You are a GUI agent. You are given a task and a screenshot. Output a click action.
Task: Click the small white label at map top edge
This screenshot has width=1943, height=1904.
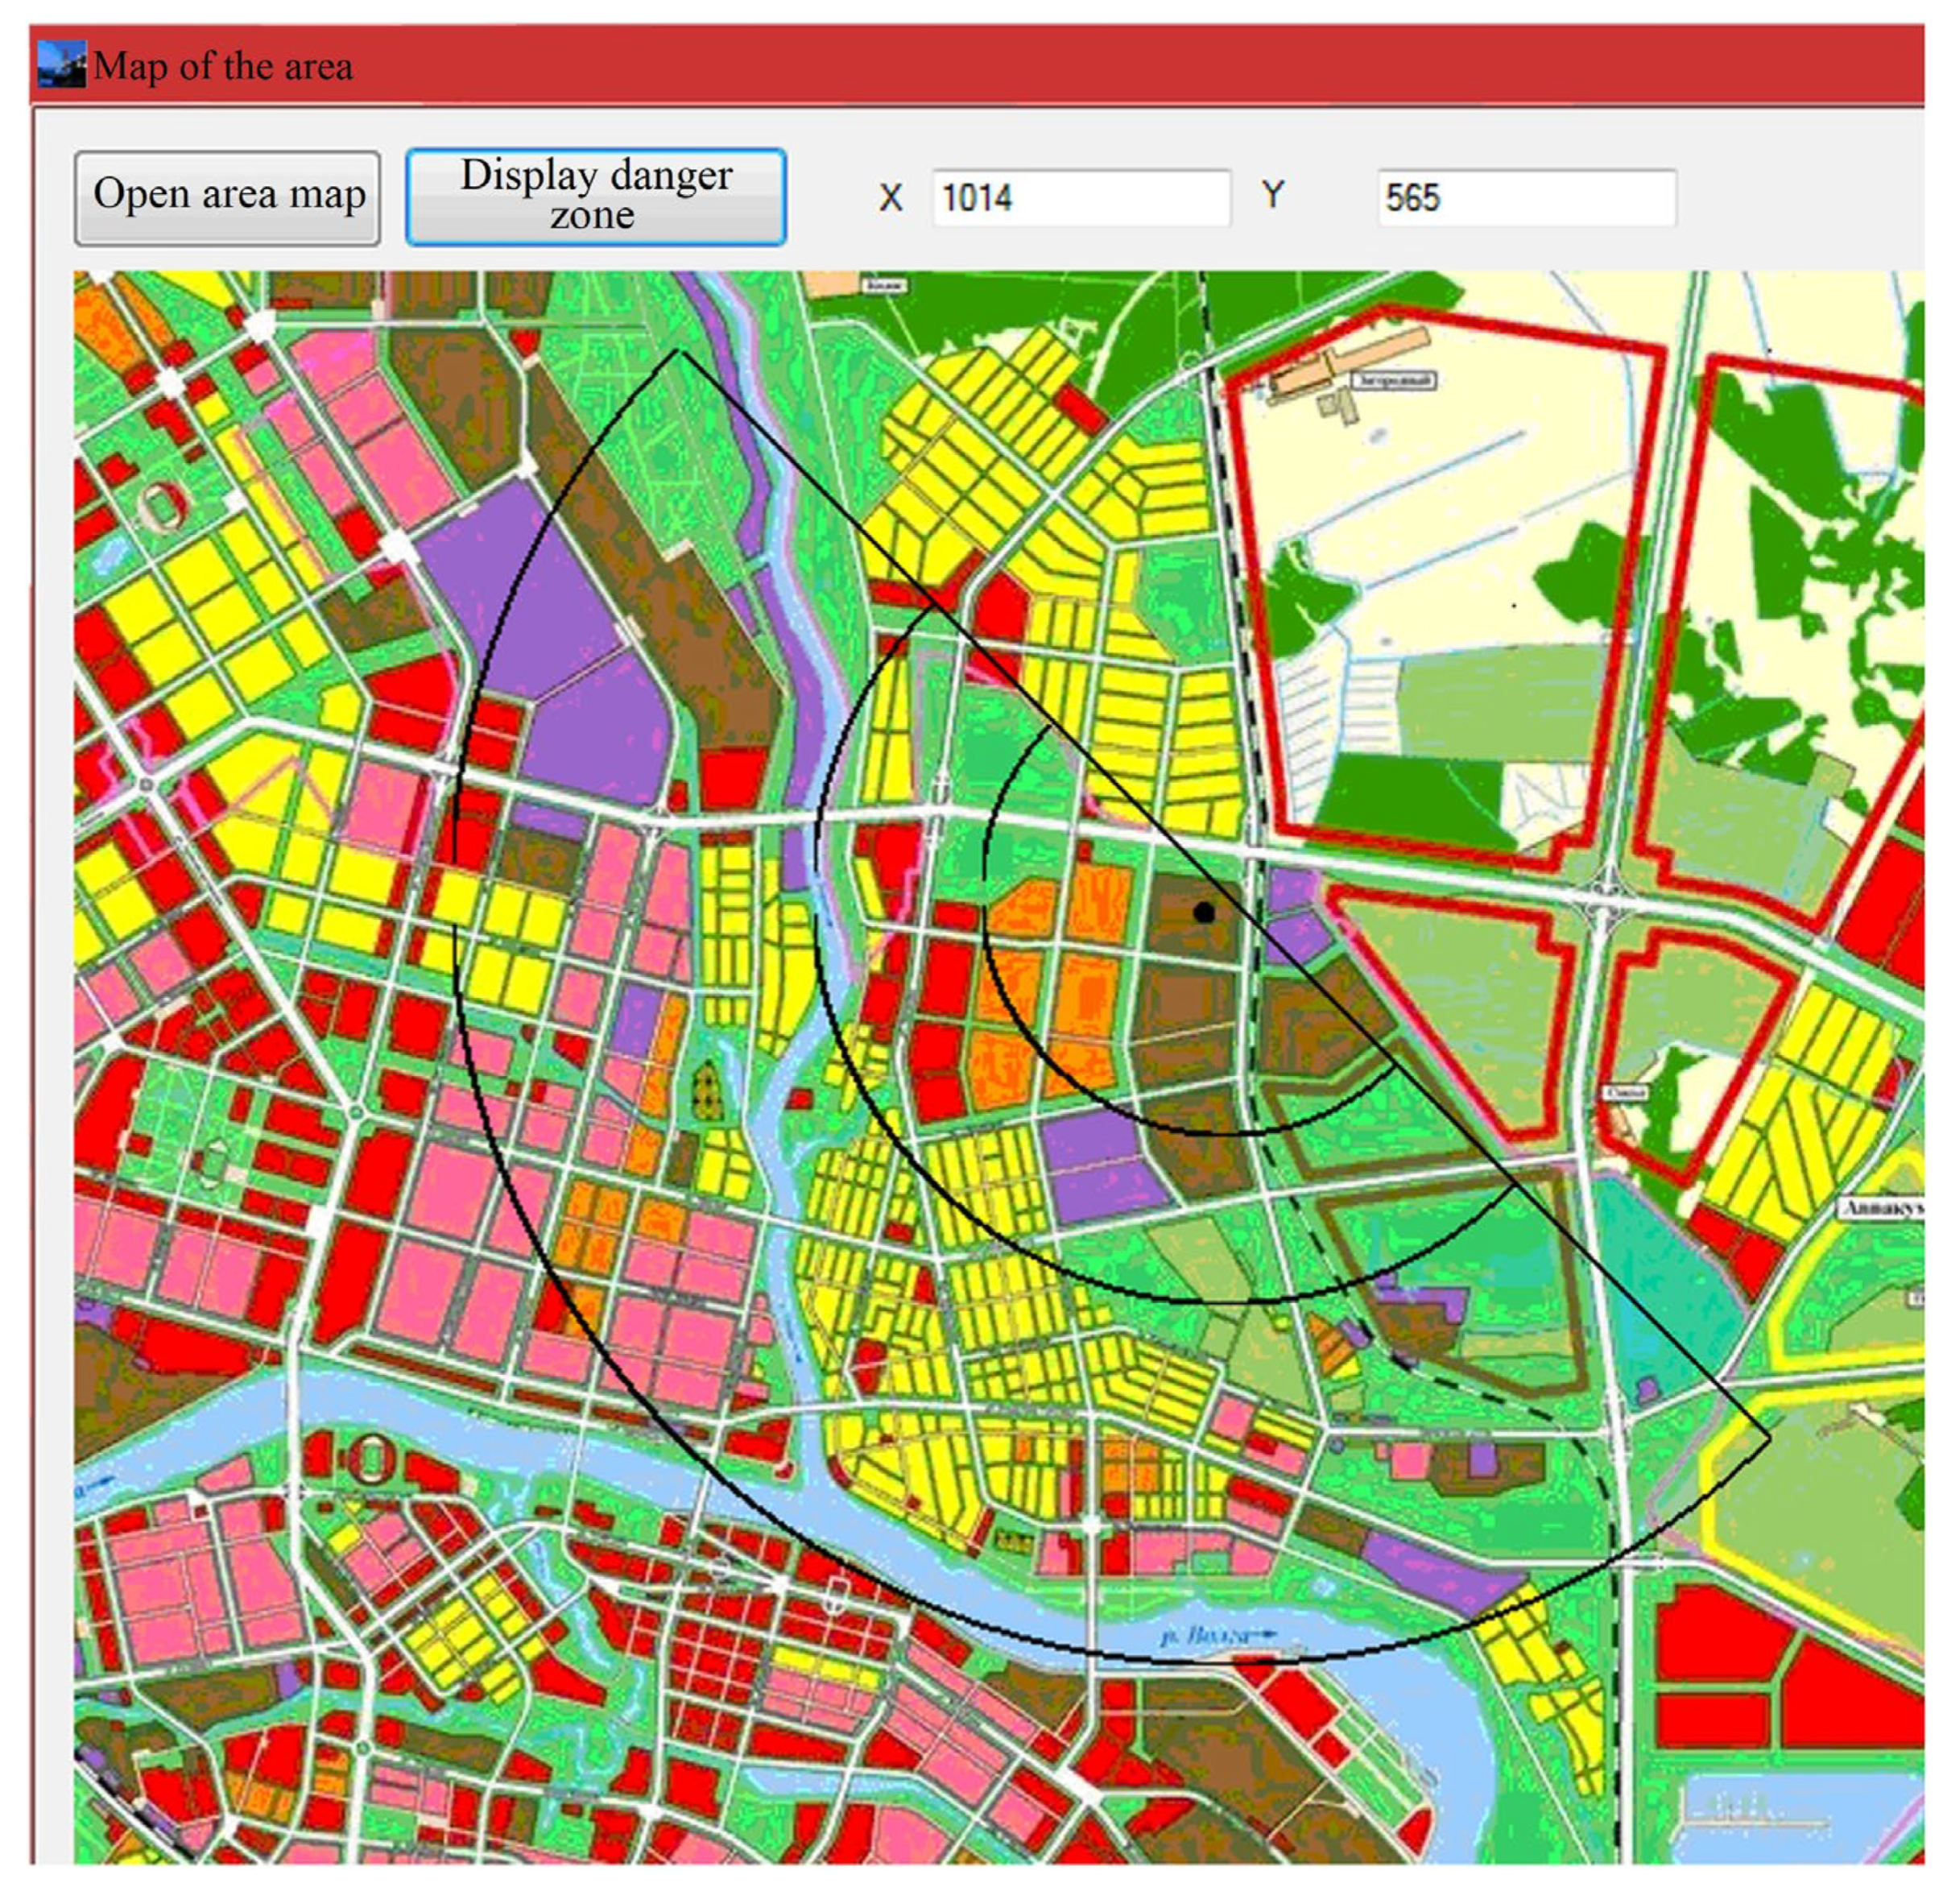coord(884,286)
